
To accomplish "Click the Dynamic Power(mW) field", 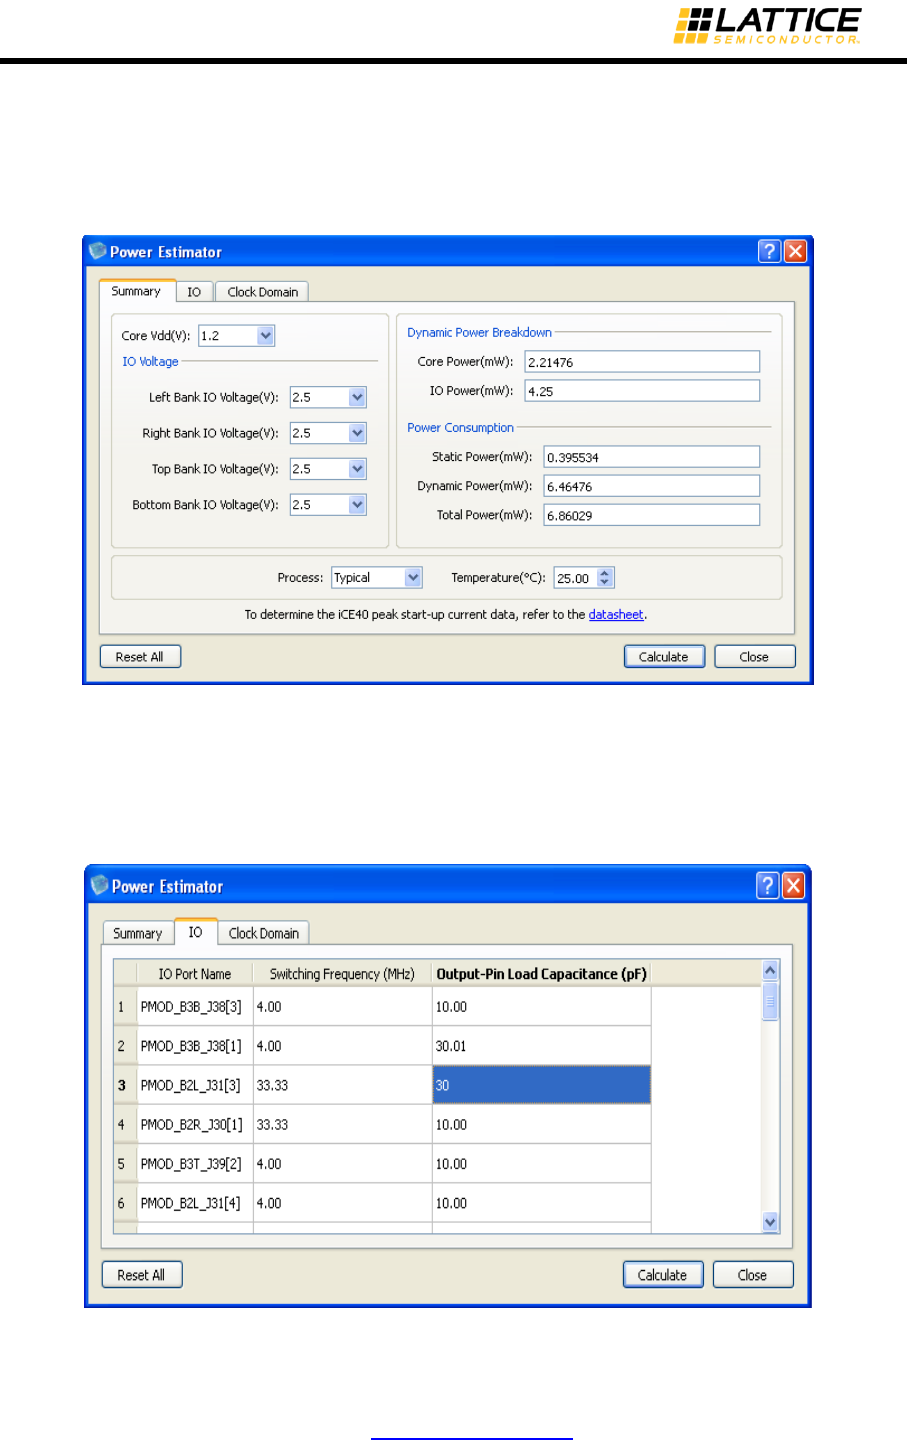I will tap(652, 486).
